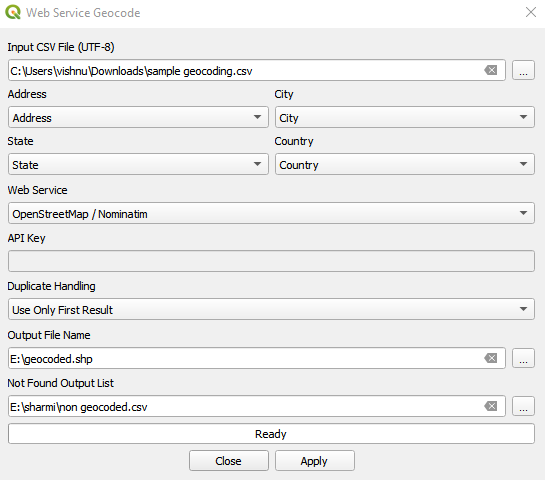Click the 'Web Service' label

click(x=38, y=190)
